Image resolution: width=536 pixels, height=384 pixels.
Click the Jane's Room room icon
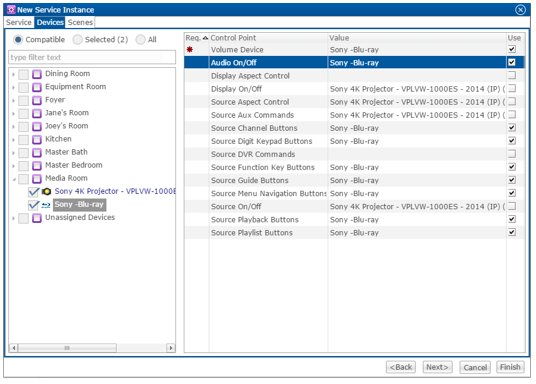tap(37, 113)
